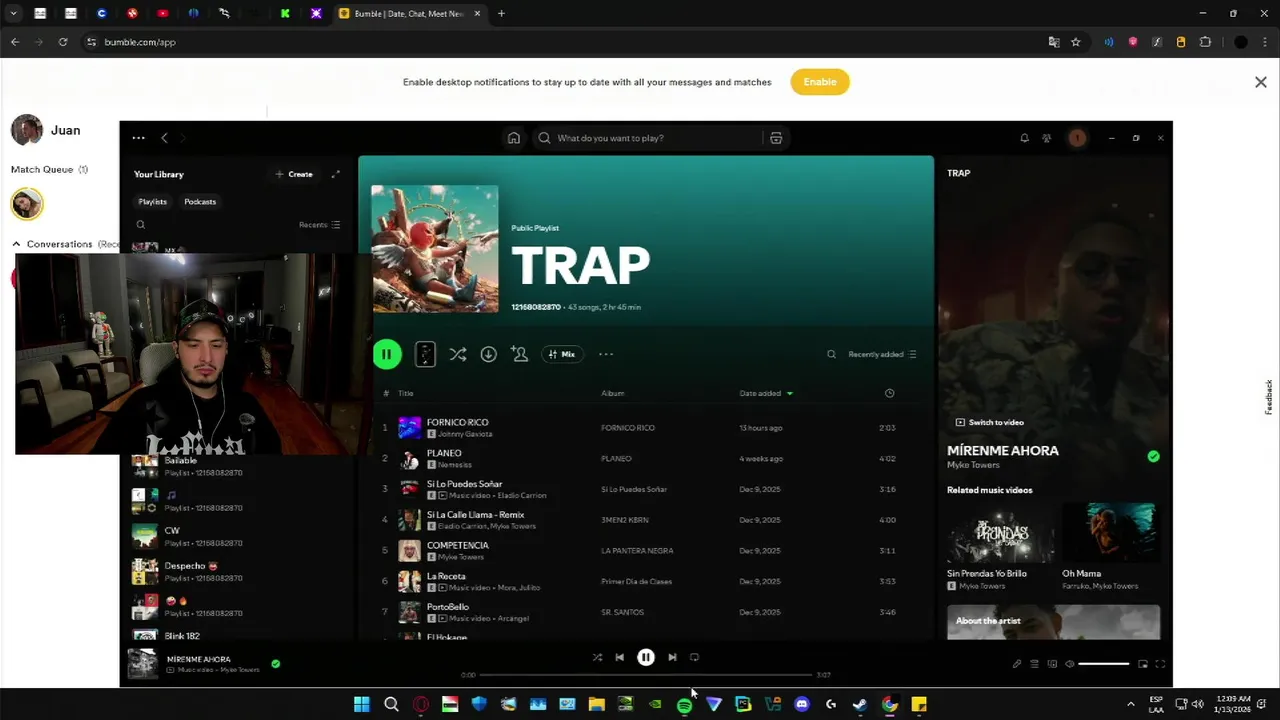Toggle the playlist preview thumbnail button
Viewport: 1280px width, 720px height.
pos(425,354)
